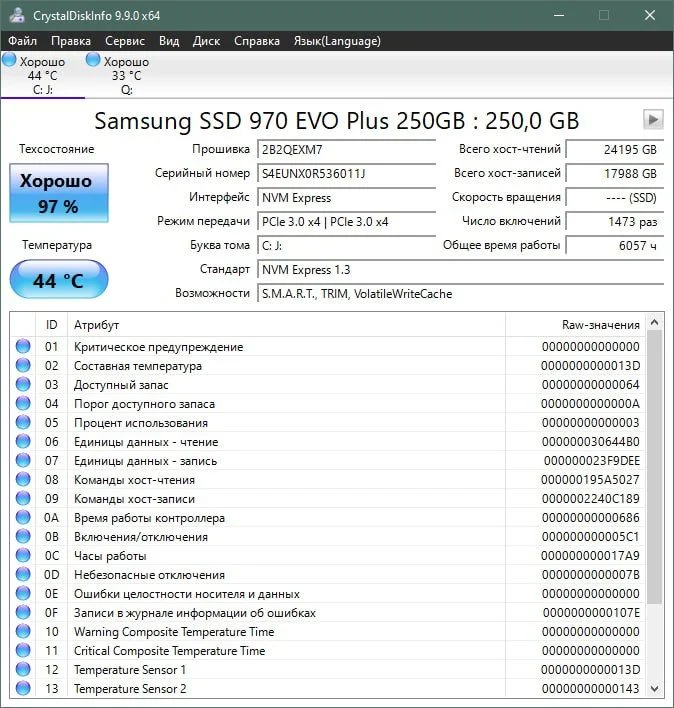The image size is (674, 708).
Task: Close the CrystalDiskInfo window
Action: click(650, 15)
